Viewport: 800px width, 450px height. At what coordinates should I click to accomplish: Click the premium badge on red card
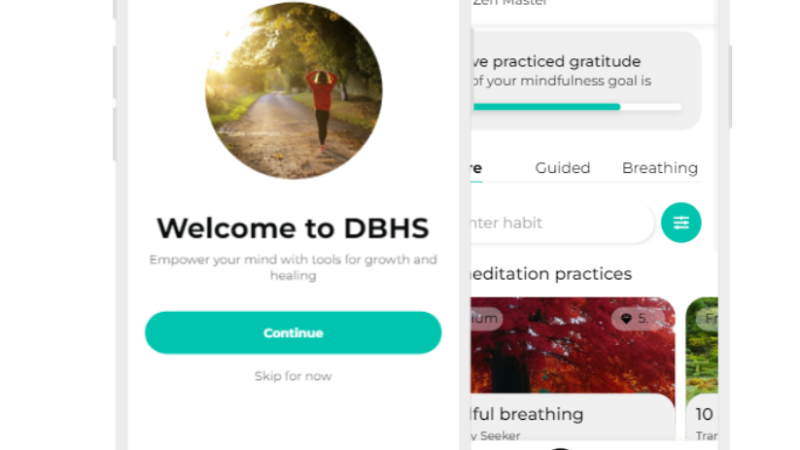tap(486, 319)
